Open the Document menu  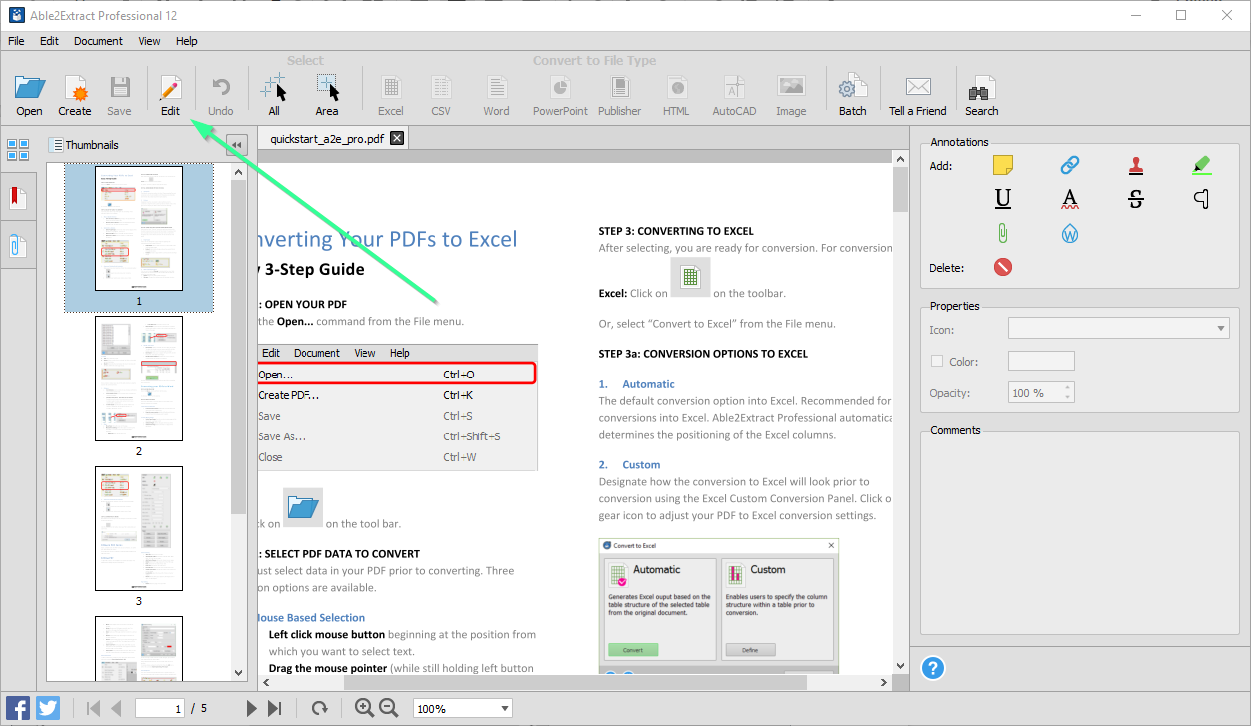point(98,41)
